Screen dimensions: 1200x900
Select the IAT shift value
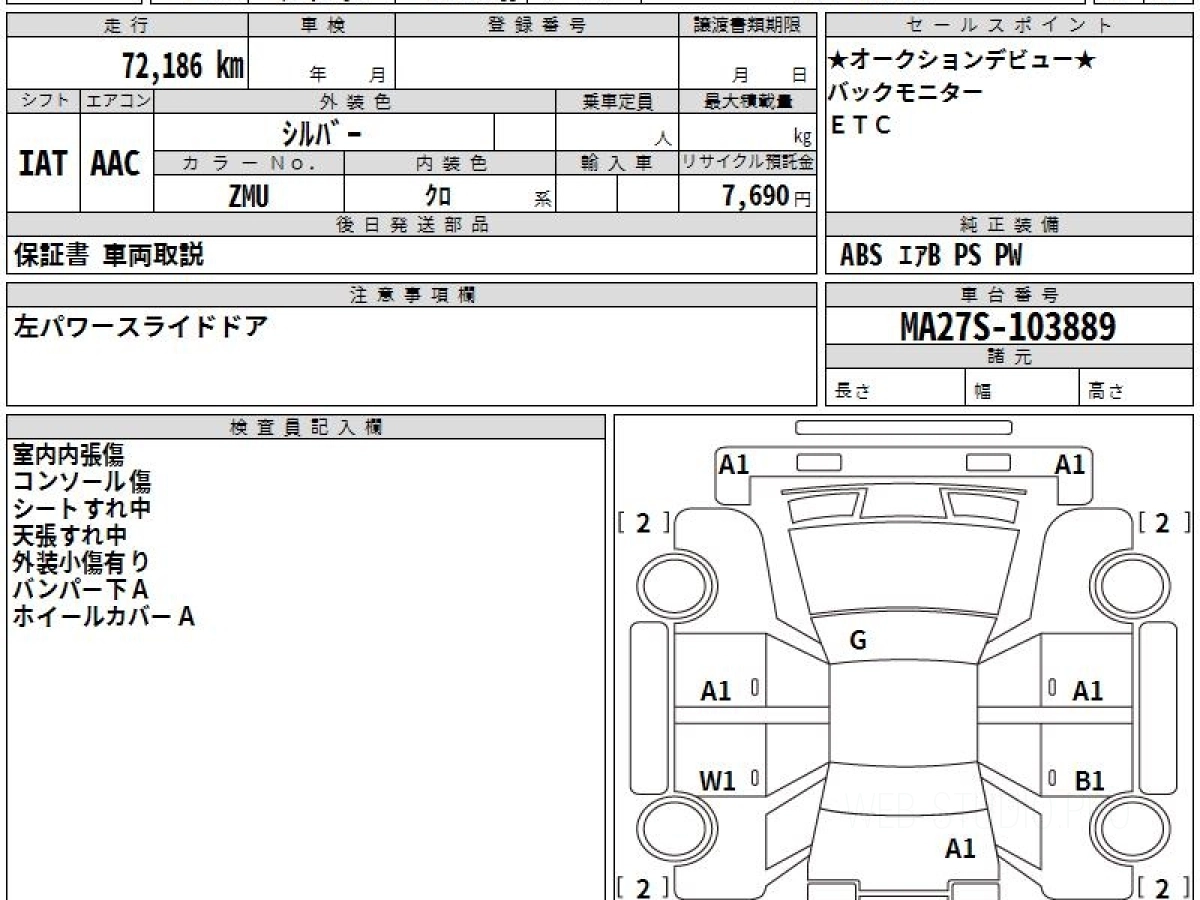(43, 163)
